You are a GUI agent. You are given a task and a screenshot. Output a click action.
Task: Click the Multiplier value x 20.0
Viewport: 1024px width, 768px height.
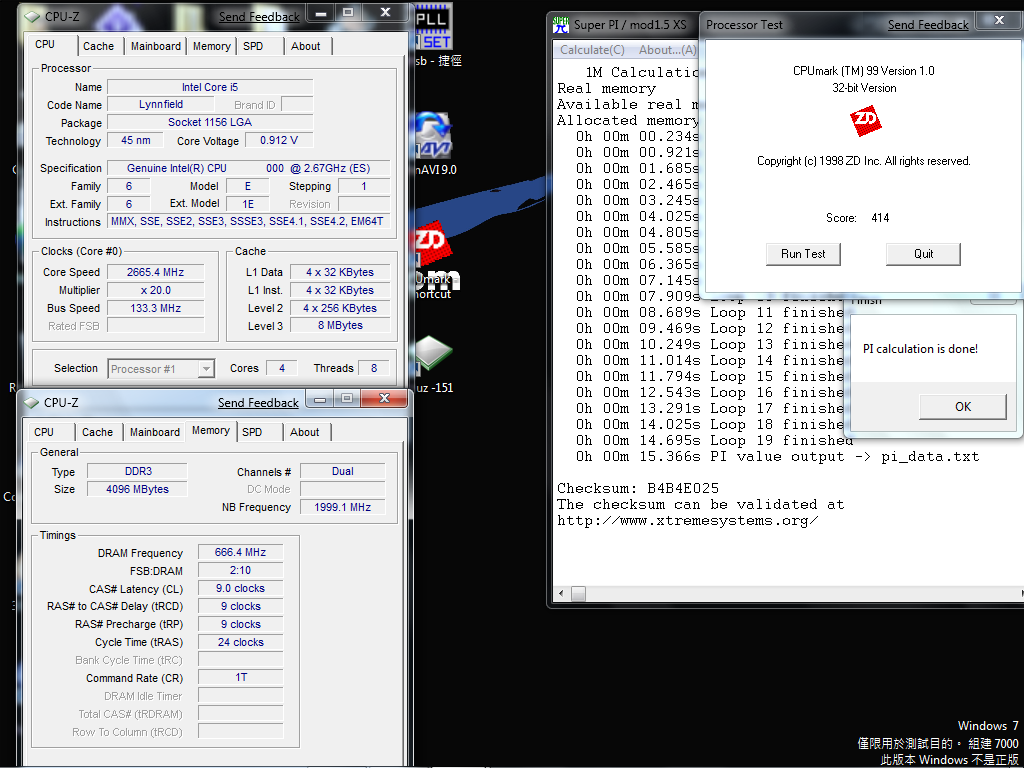coord(155,291)
